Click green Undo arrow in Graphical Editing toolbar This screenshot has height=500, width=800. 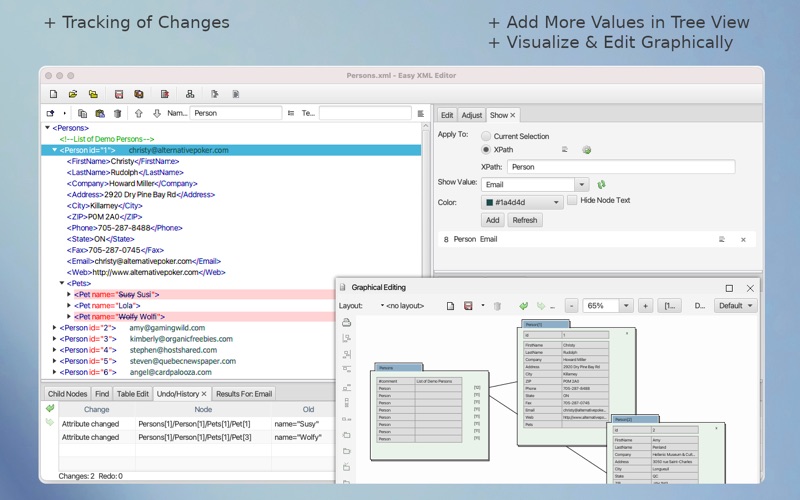[x=523, y=306]
